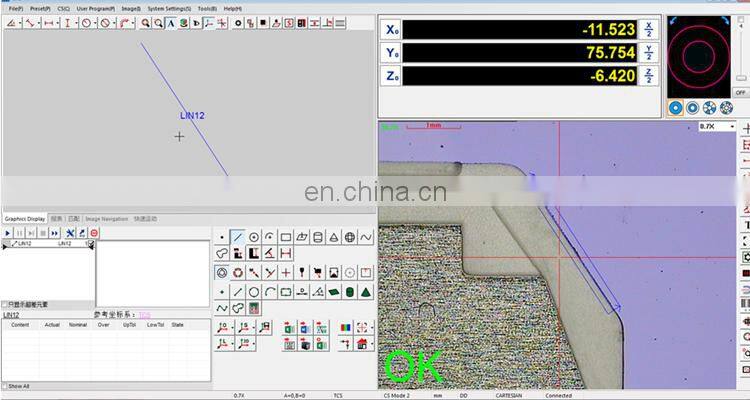Click the Y/2 half-value button
The height and width of the screenshot is (400, 750).
pyautogui.click(x=649, y=53)
